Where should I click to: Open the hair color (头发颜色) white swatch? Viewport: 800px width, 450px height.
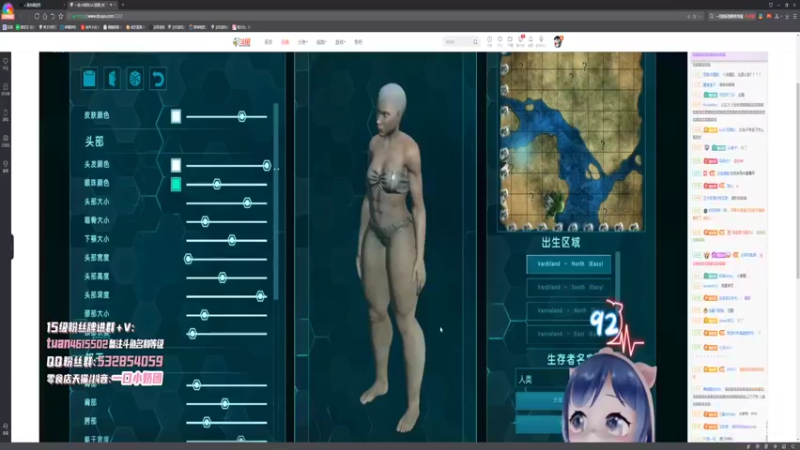click(176, 165)
